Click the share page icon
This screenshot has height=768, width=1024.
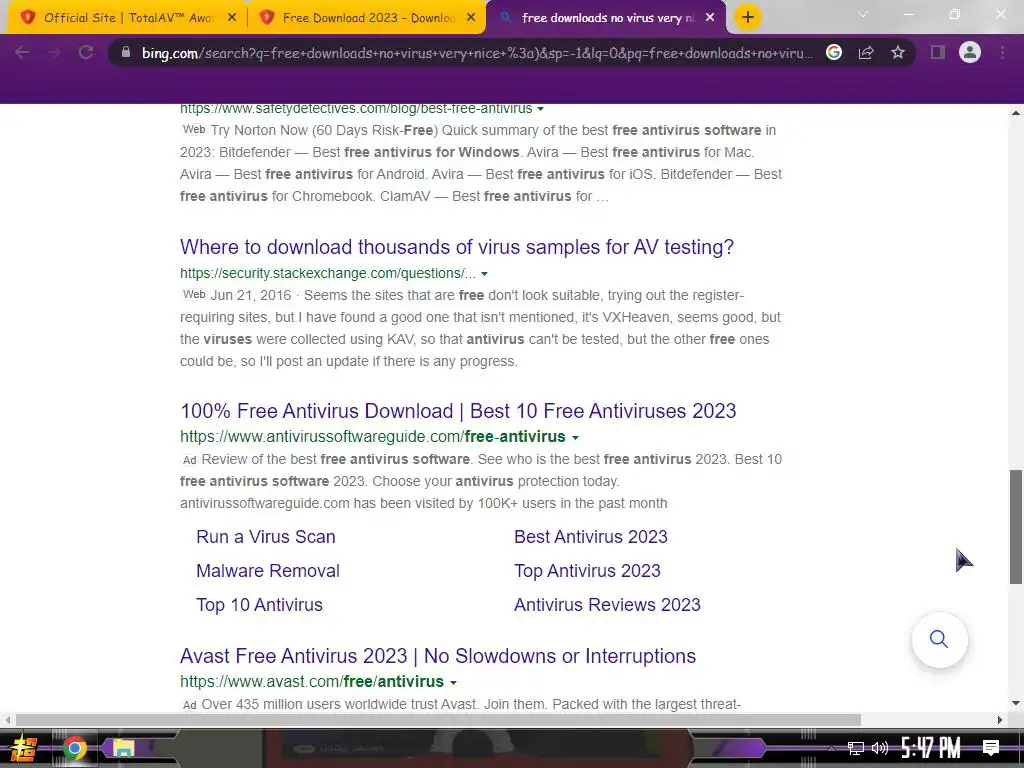(866, 52)
